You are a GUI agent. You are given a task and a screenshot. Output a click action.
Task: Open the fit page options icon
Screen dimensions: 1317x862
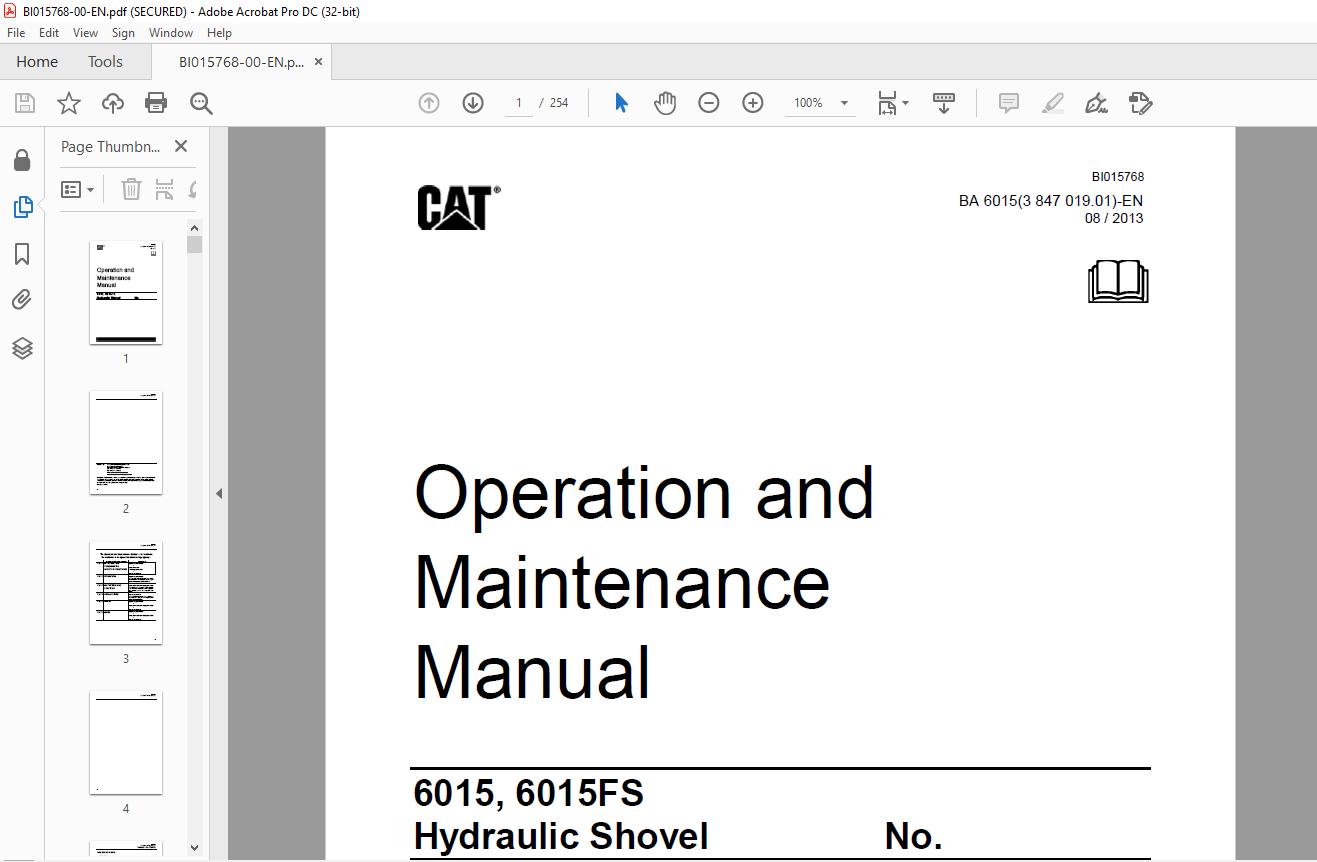(892, 103)
